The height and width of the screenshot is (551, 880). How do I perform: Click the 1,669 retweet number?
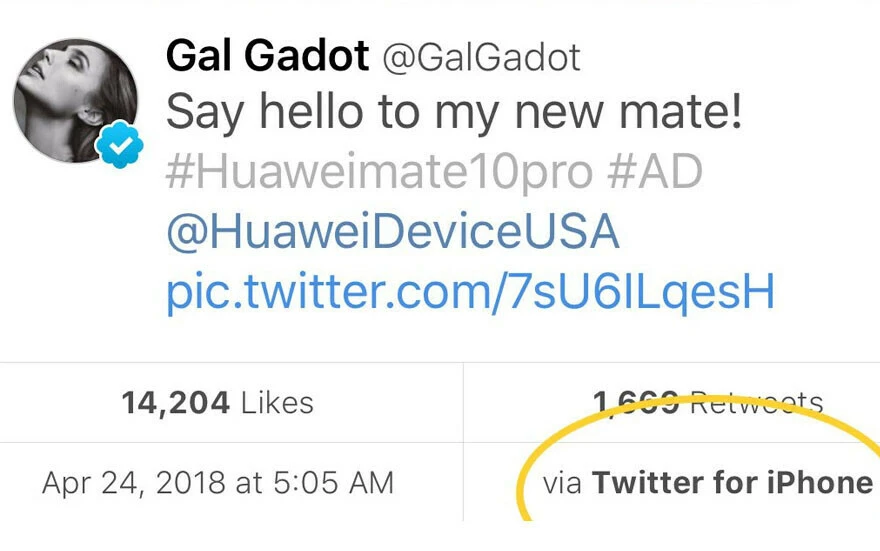click(635, 403)
